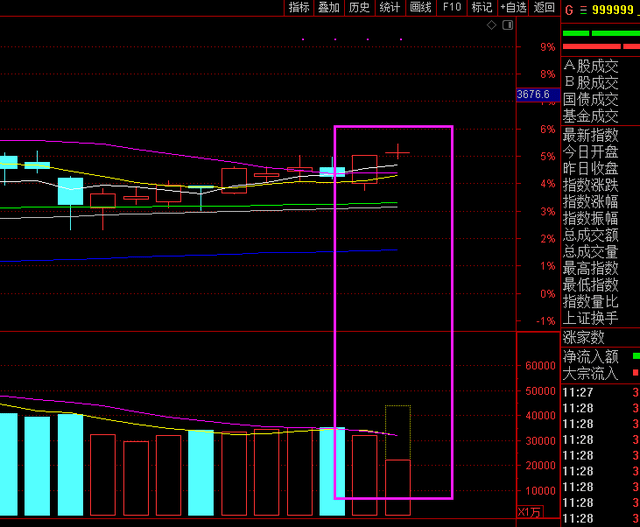Add to watchlist with +自选
640x527 pixels.
[x=513, y=7]
